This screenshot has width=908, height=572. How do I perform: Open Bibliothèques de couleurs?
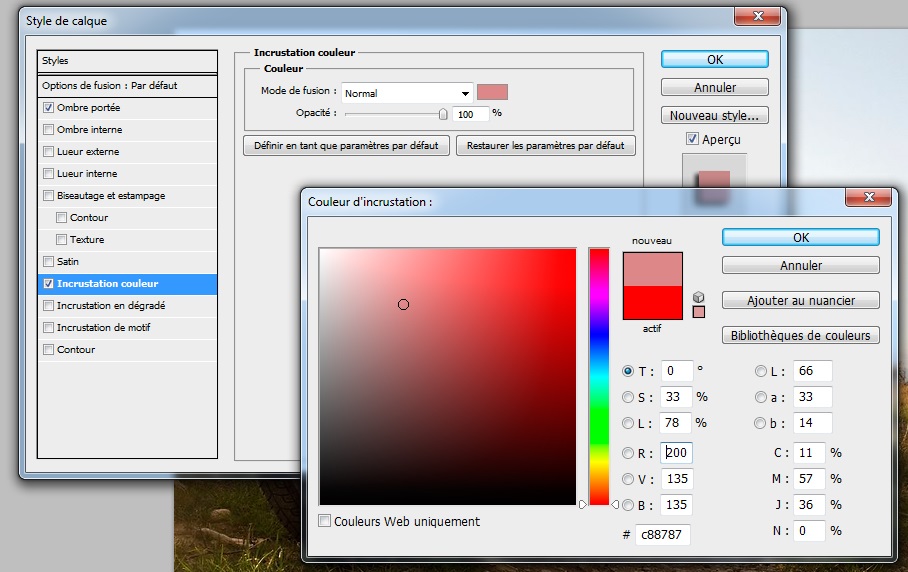(x=800, y=336)
